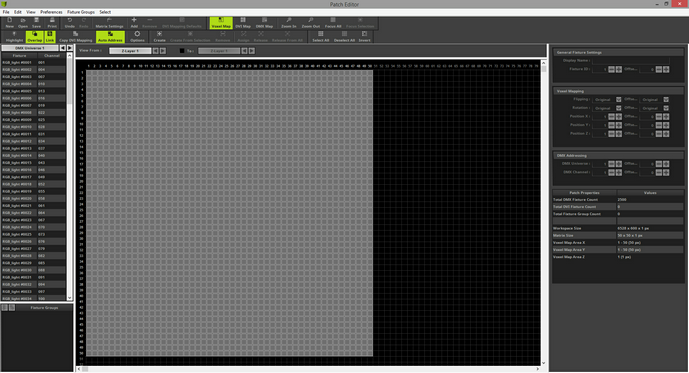
Task: Save the patch with Save icon
Action: pyautogui.click(x=36, y=23)
